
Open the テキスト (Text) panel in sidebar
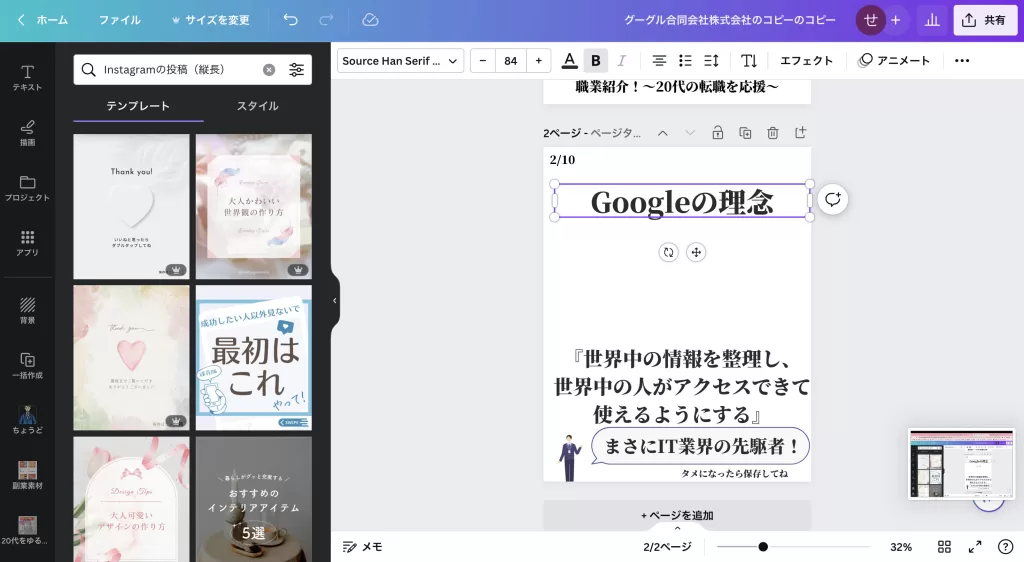coord(27,78)
